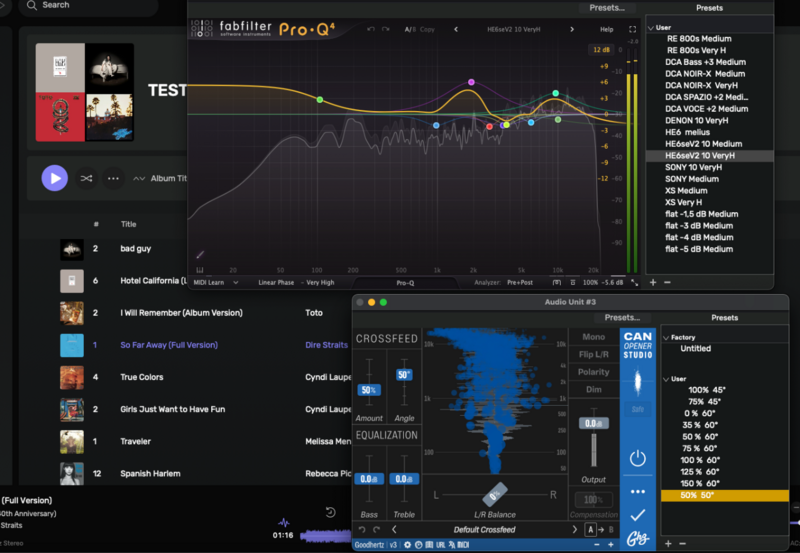Go to next CanOpener preset
Image resolution: width=800 pixels, height=553 pixels.
tap(574, 530)
